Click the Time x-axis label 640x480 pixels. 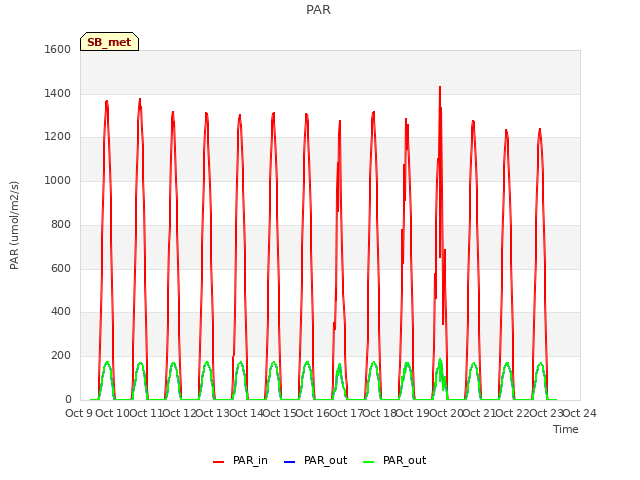566,429
